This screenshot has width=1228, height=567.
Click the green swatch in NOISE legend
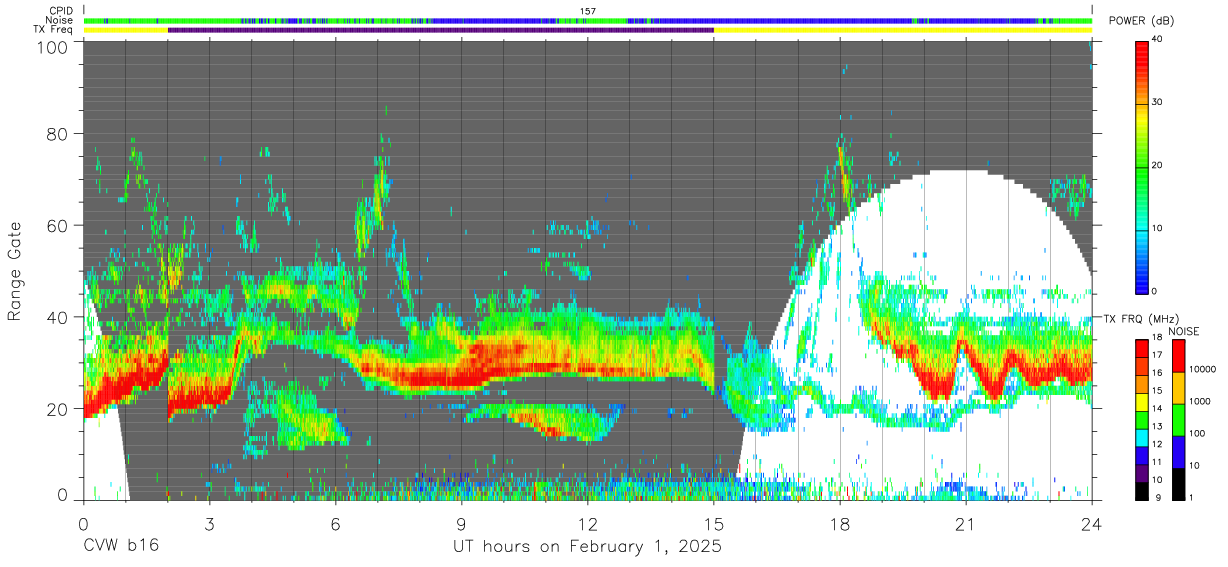(1179, 420)
